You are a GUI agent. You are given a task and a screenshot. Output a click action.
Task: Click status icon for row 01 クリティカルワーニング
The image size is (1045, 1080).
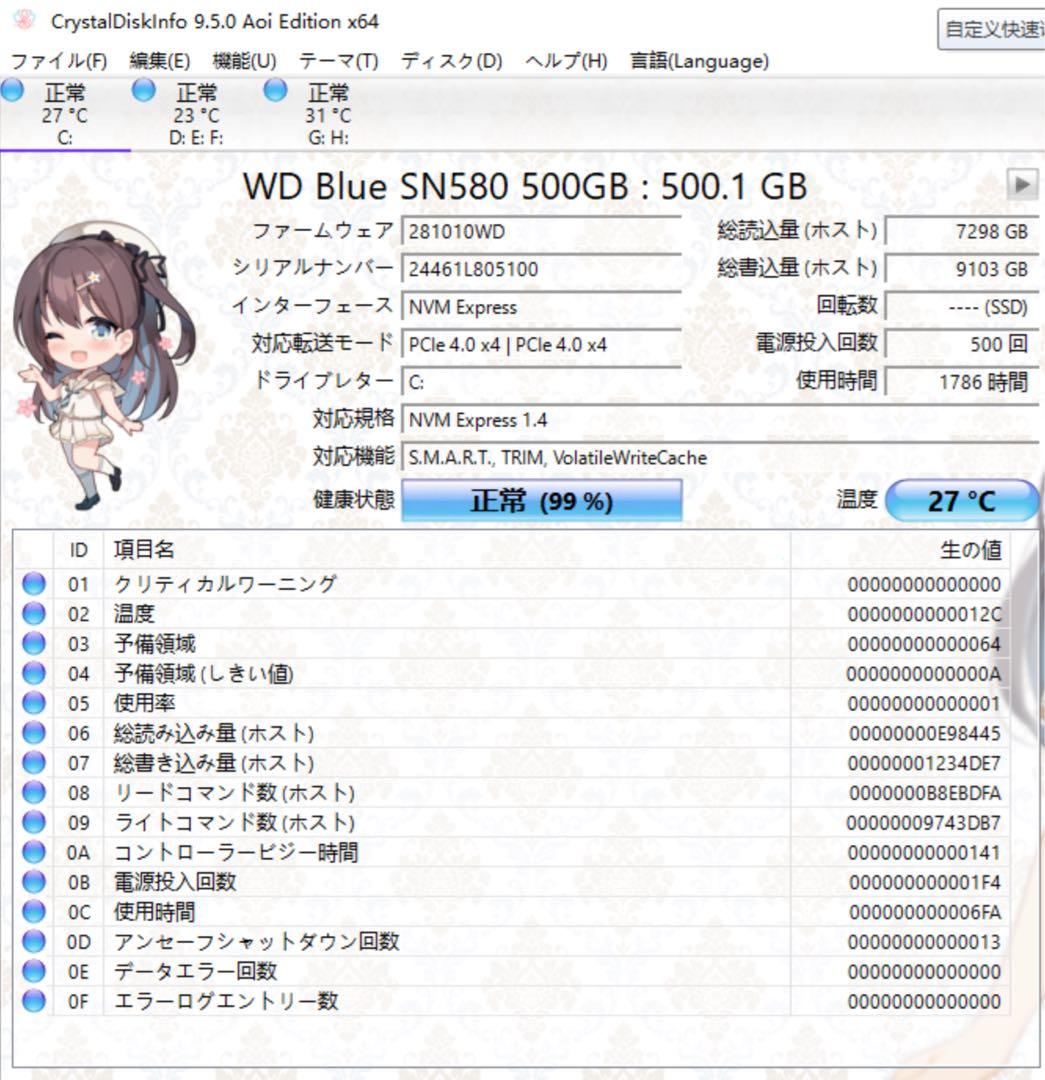(34, 584)
